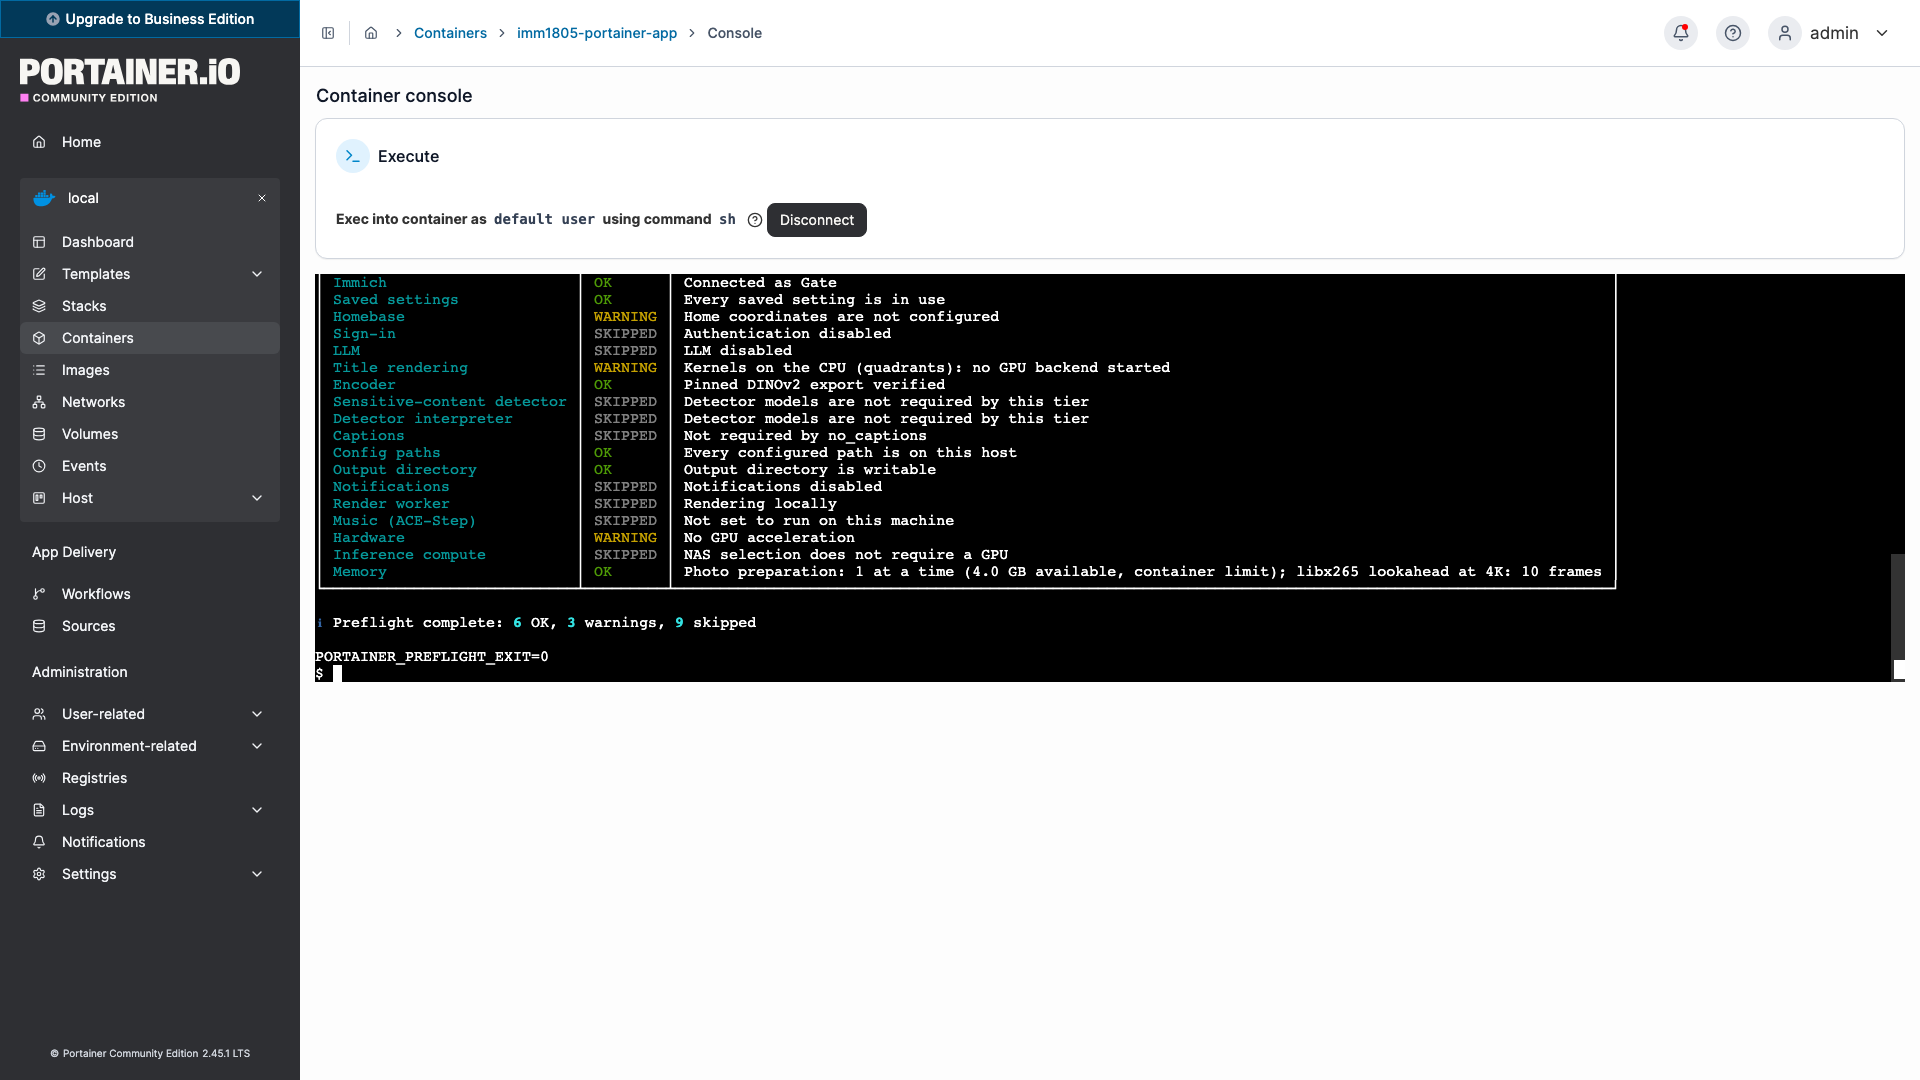
Task: Go to Containers breadcrumb link
Action: coord(450,33)
